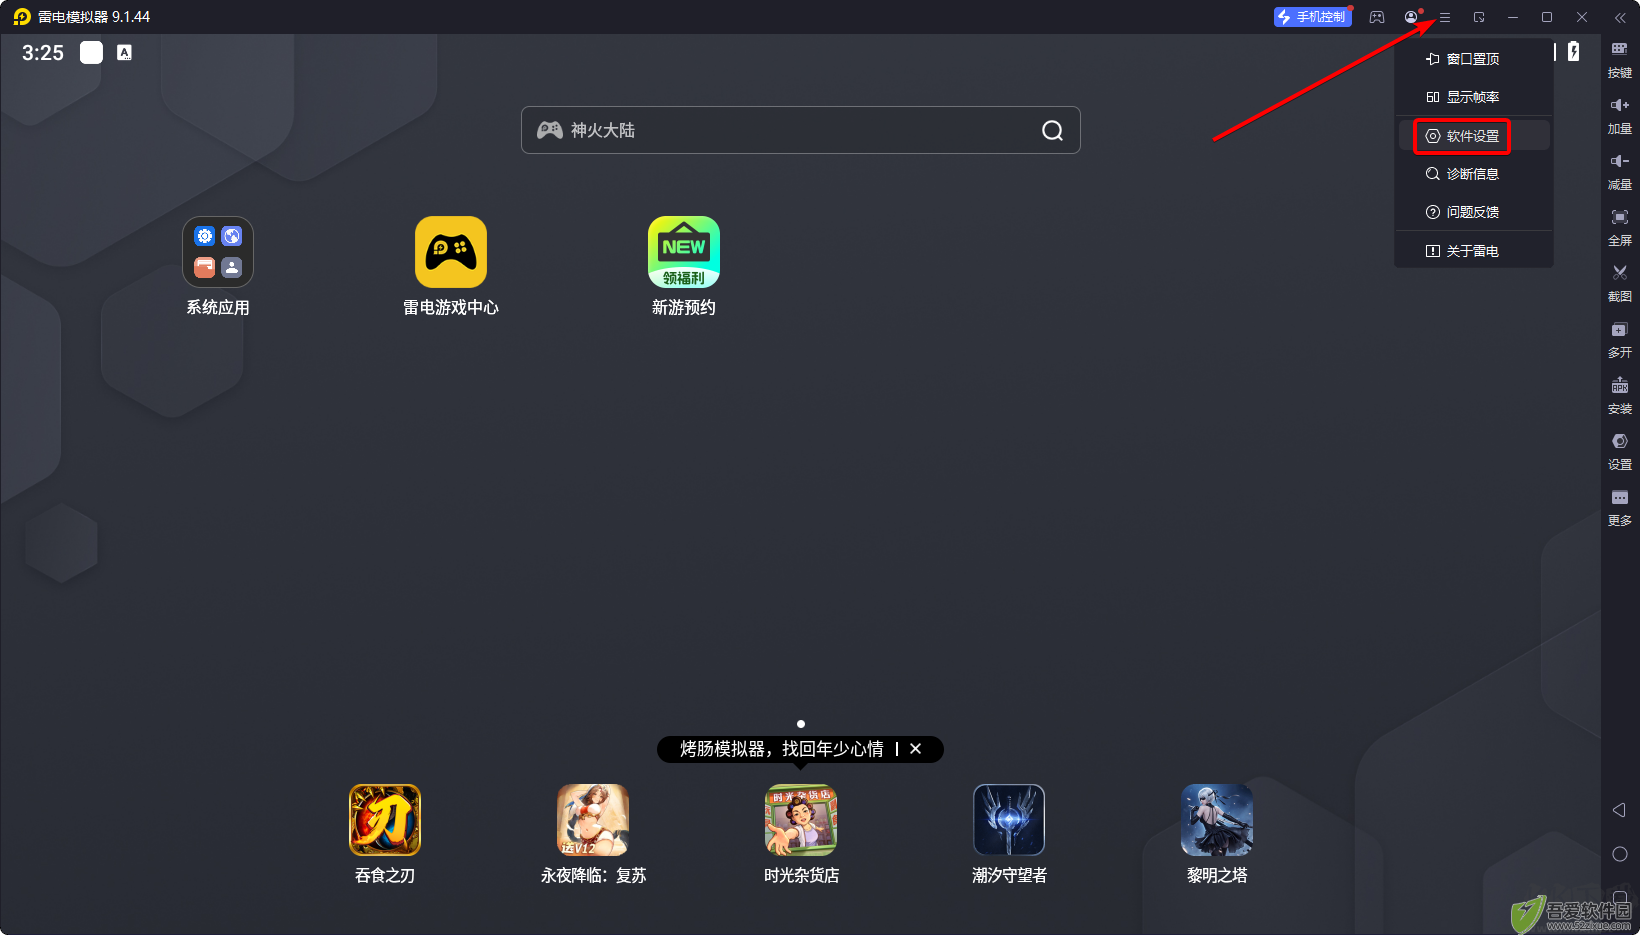Viewport: 1640px width, 935px height.
Task: Open 关于雷电 menu entry
Action: pyautogui.click(x=1473, y=251)
